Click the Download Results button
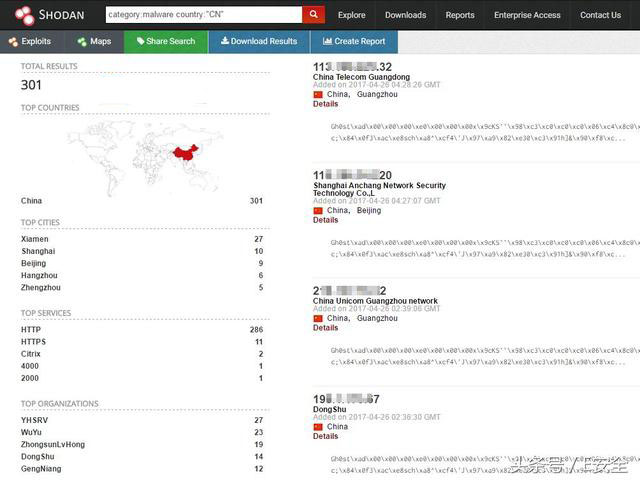 click(x=259, y=42)
